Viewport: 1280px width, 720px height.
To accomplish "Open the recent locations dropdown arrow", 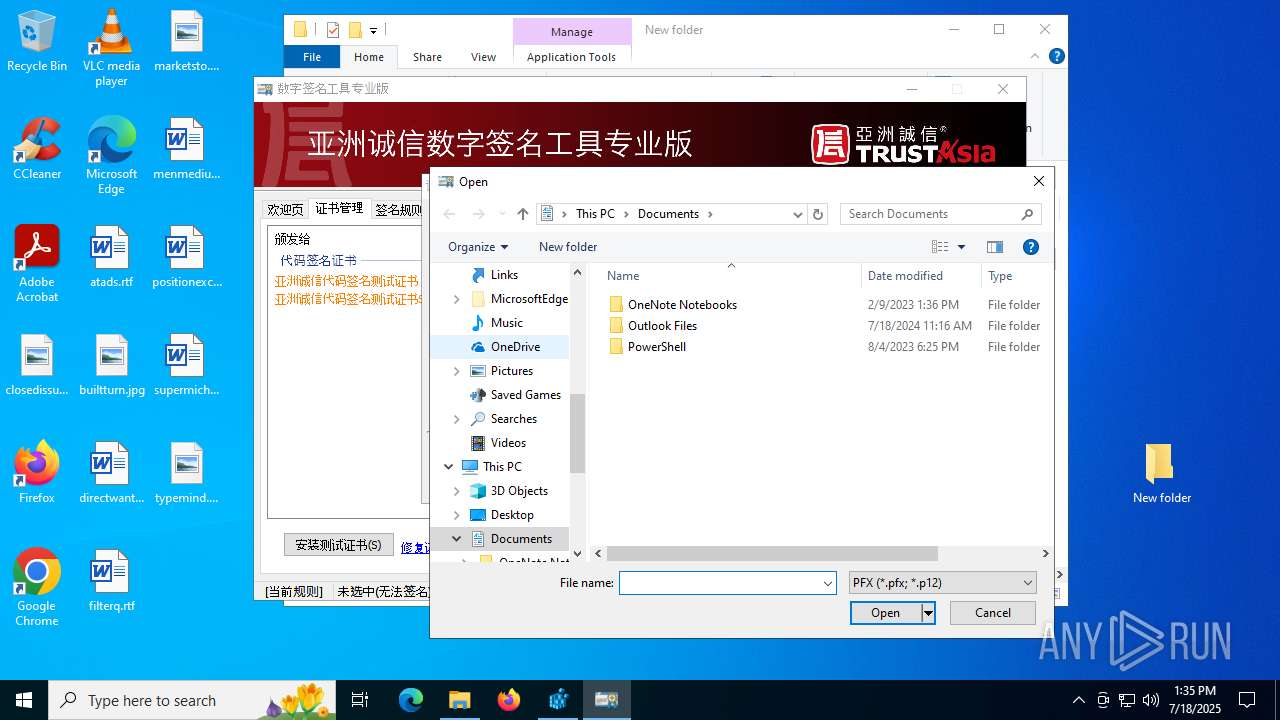I will pyautogui.click(x=502, y=214).
